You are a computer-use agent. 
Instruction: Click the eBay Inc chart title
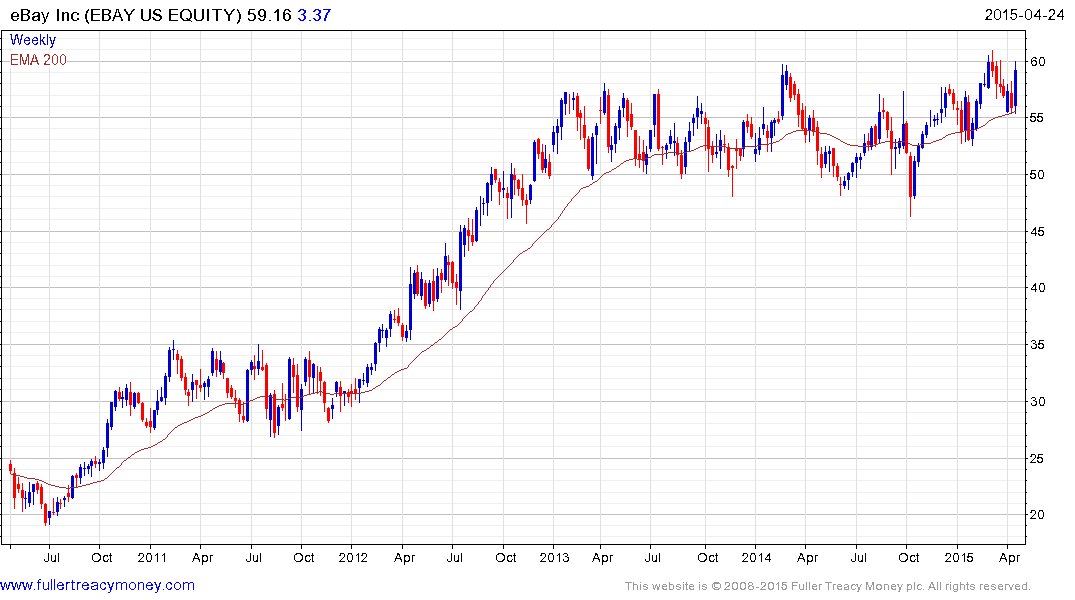[126, 15]
